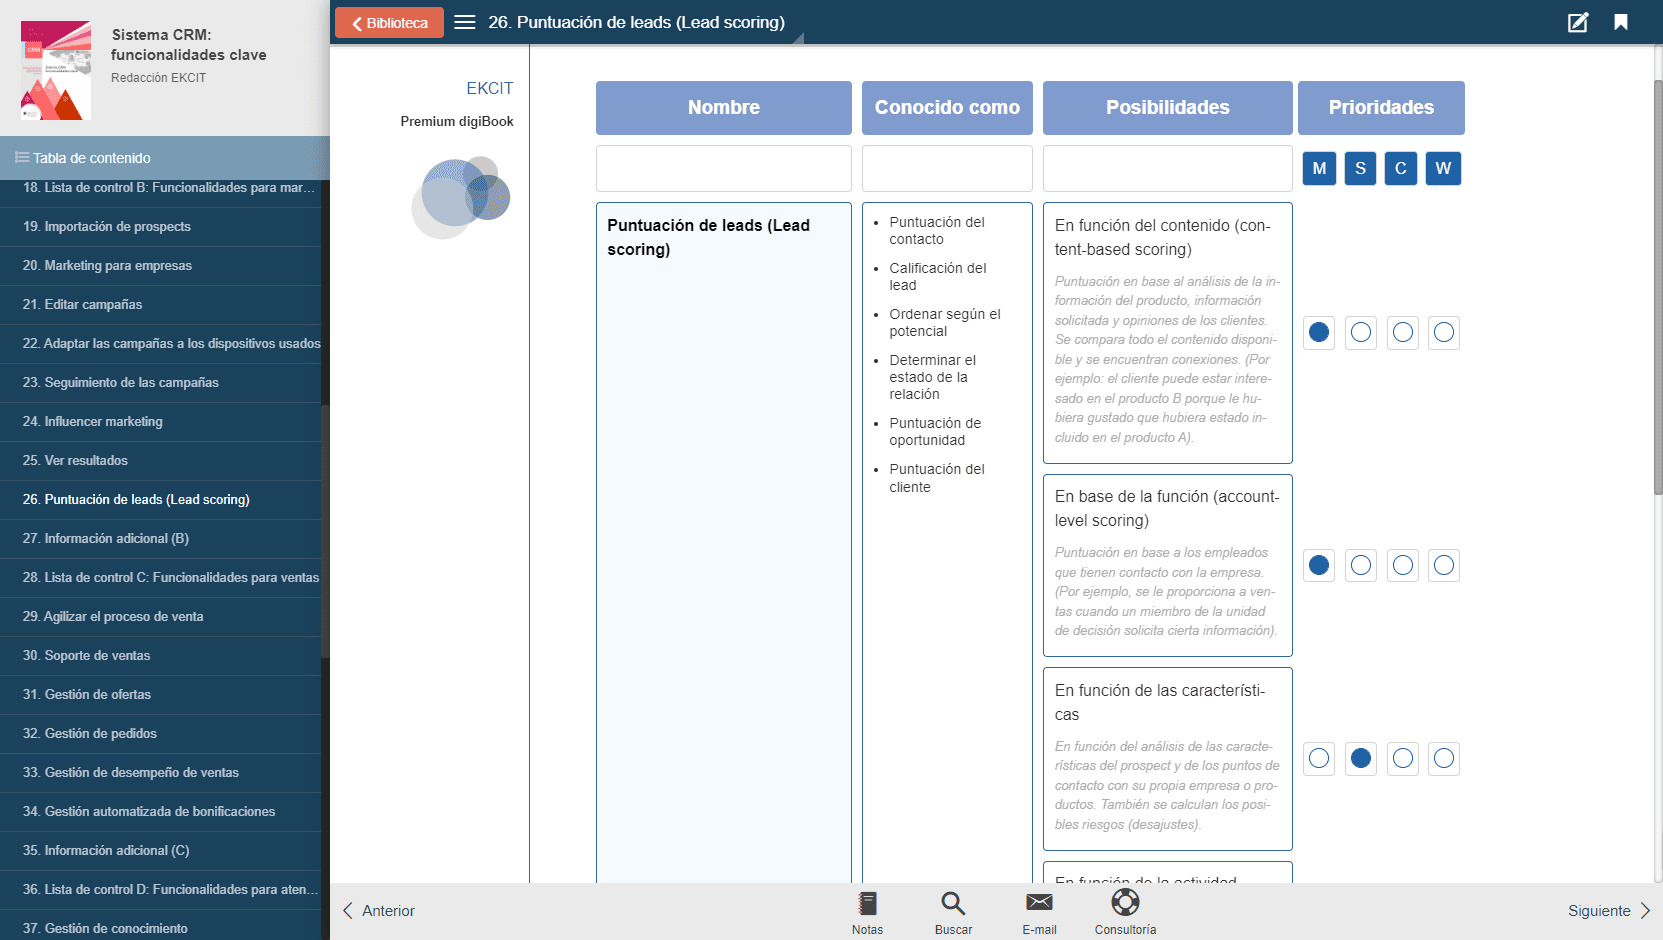
Task: Open chapter 26 Puntuación de leads
Action: coord(160,500)
